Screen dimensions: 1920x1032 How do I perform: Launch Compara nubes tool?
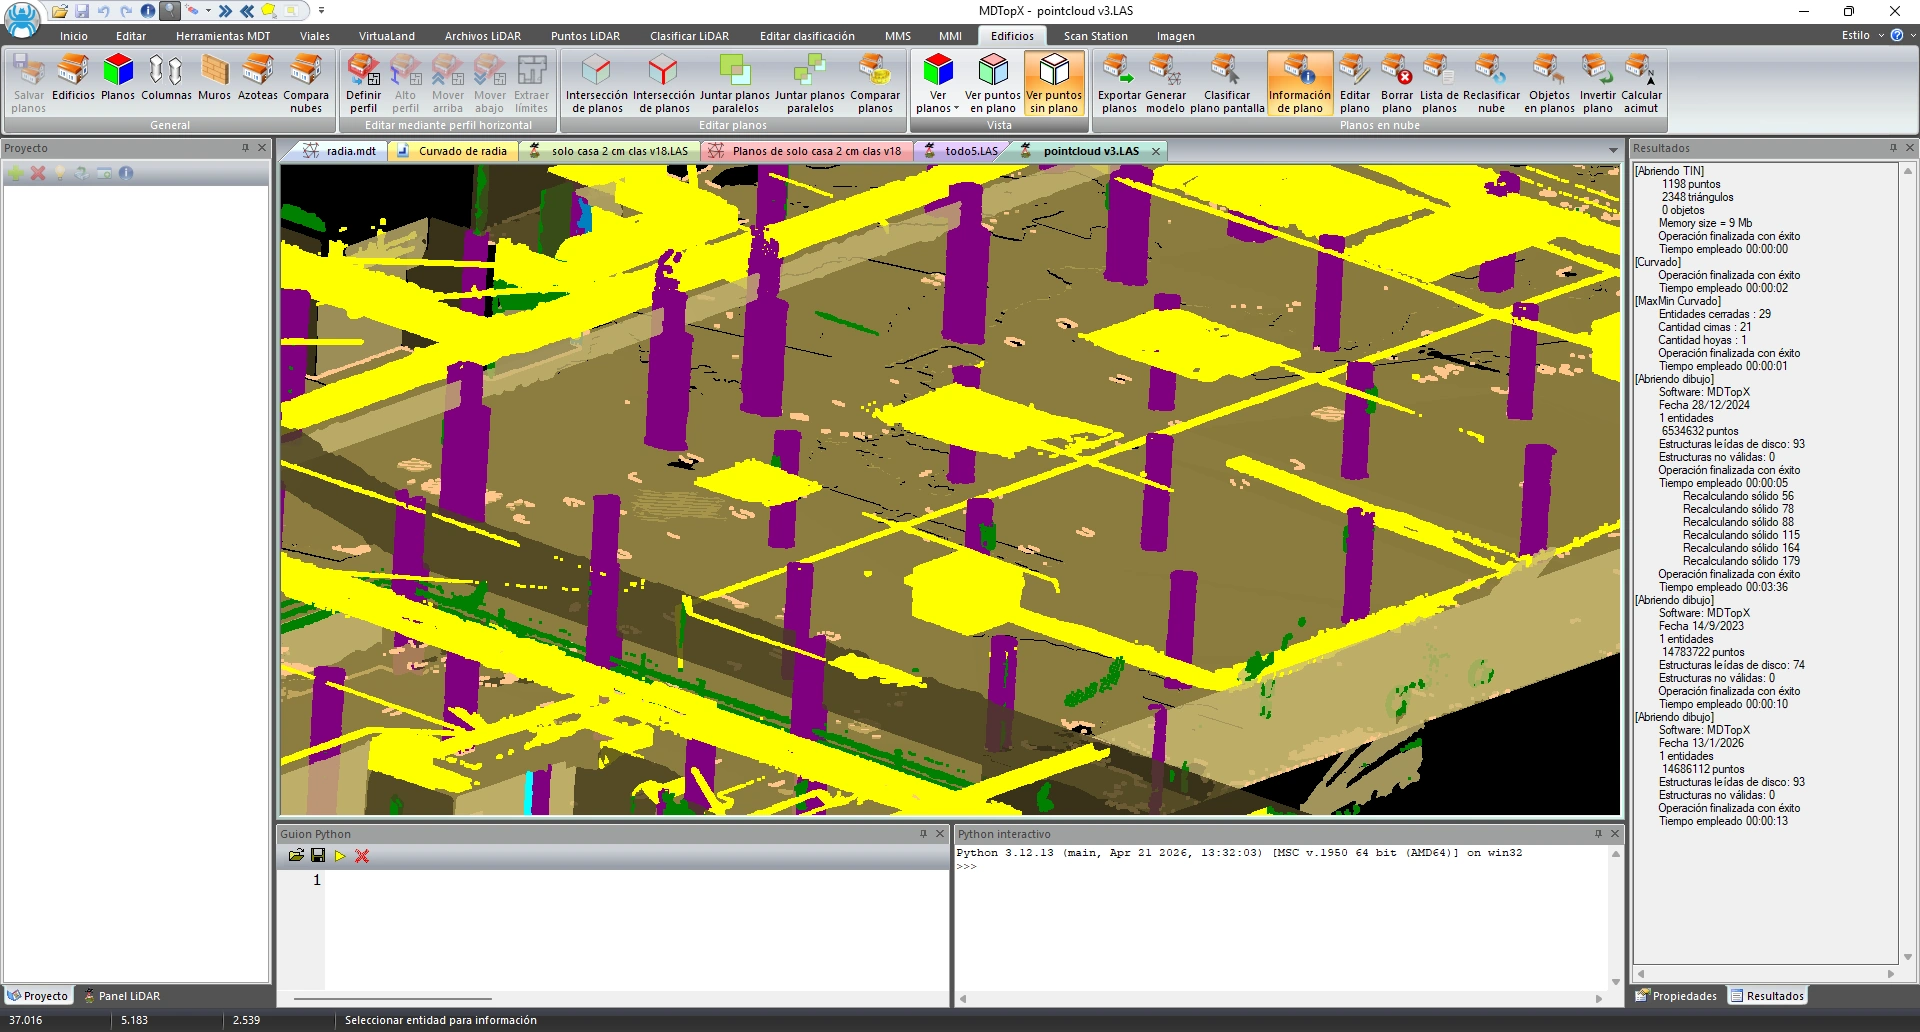point(306,84)
